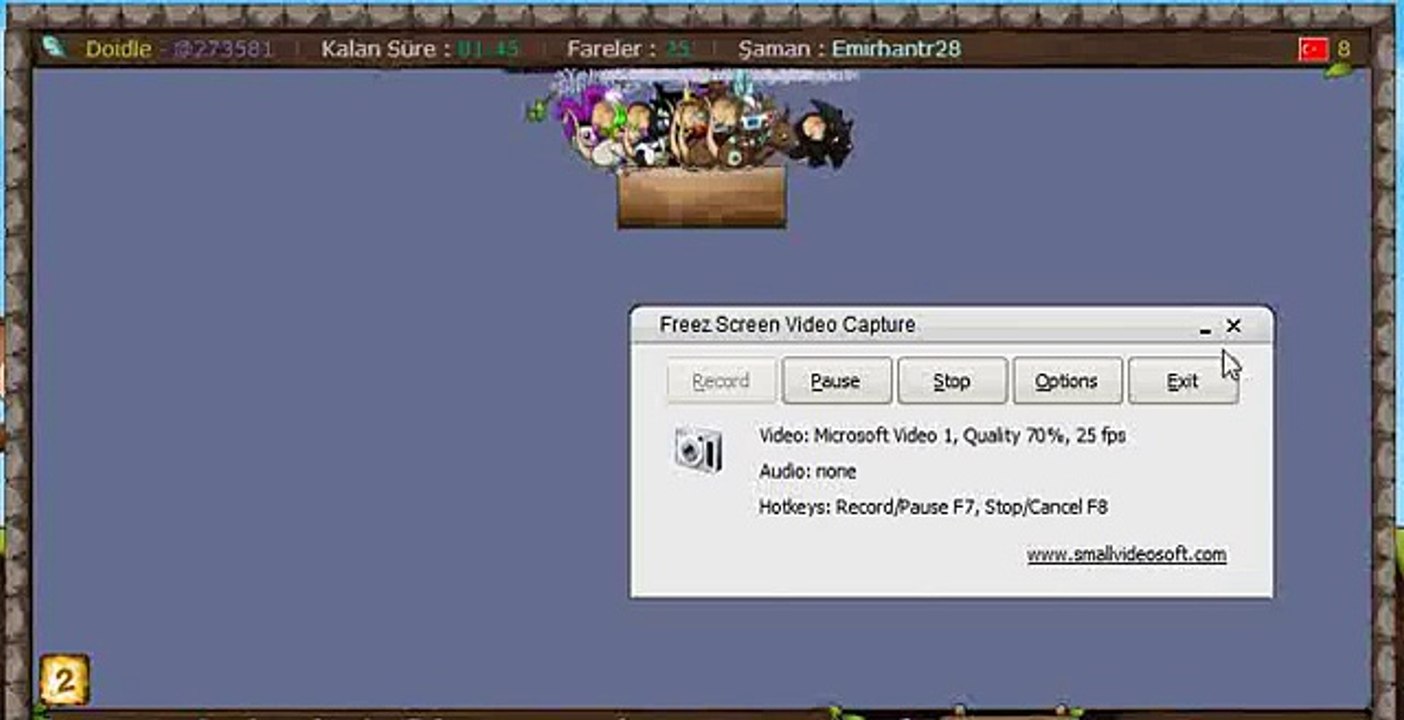Stop the recording with Stop button
Viewport: 1404px width, 720px height.
coord(952,381)
